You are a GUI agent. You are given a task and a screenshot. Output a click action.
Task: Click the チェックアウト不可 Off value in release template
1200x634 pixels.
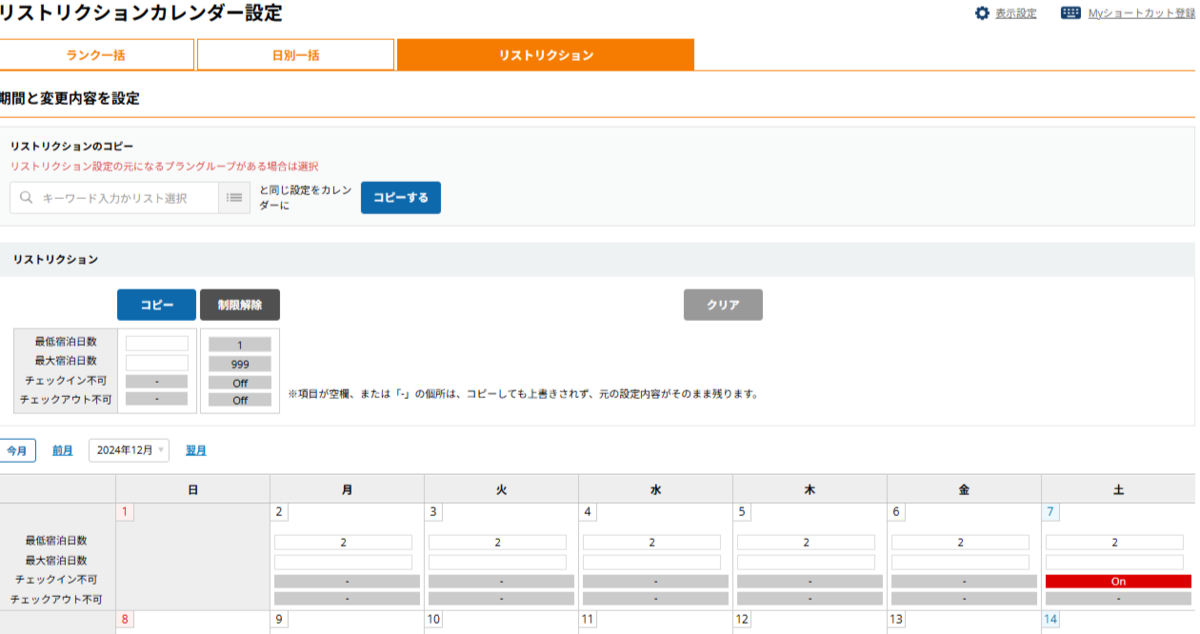tap(240, 400)
